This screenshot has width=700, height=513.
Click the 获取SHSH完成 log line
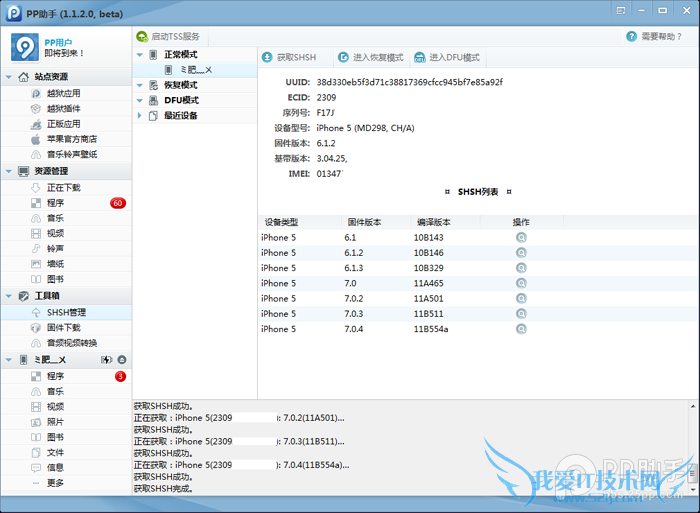click(x=163, y=488)
